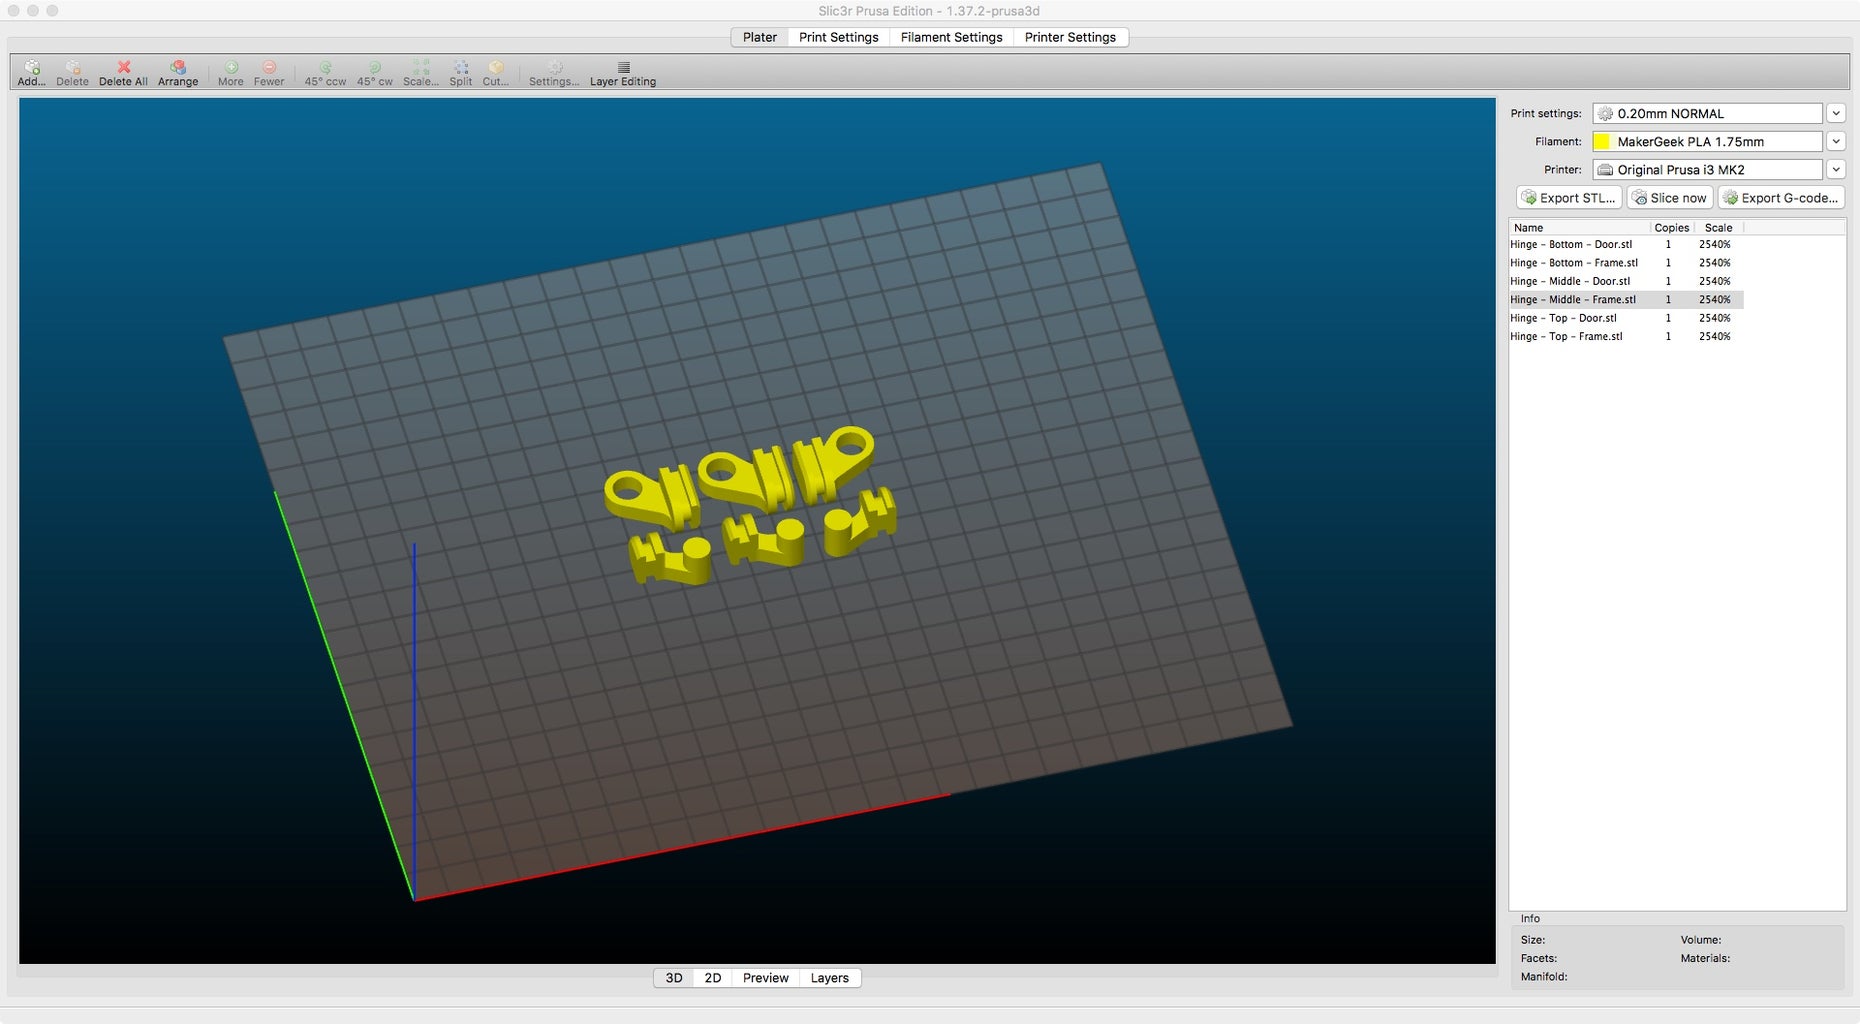Select Hinge - Top - Frame.stl in list
Viewport: 1860px width, 1024px height.
pos(1626,336)
